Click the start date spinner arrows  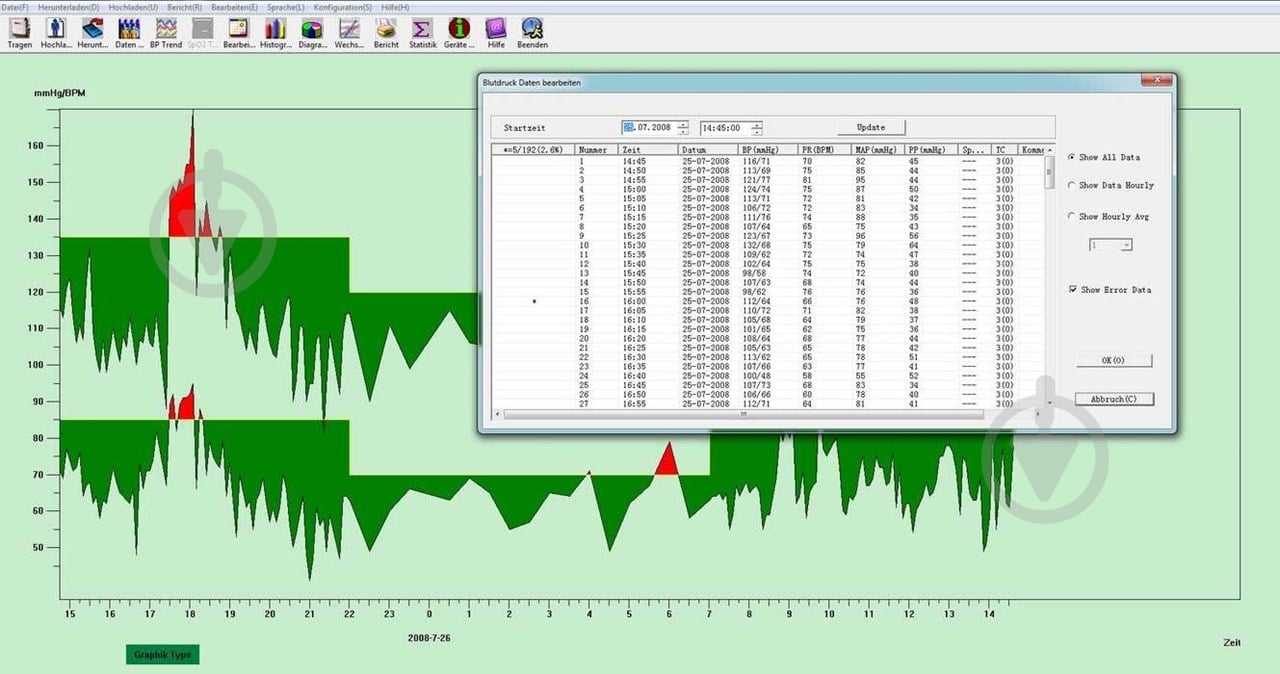(x=683, y=128)
